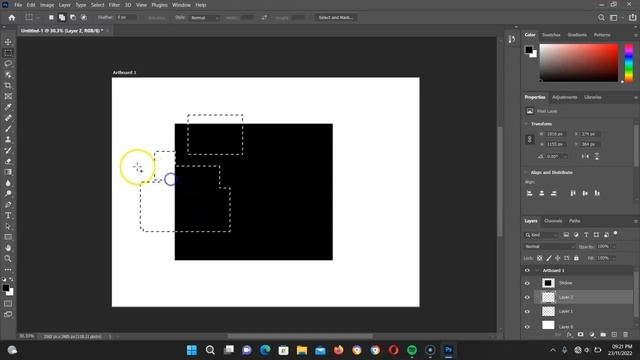Select the Move tool

[x=8, y=42]
